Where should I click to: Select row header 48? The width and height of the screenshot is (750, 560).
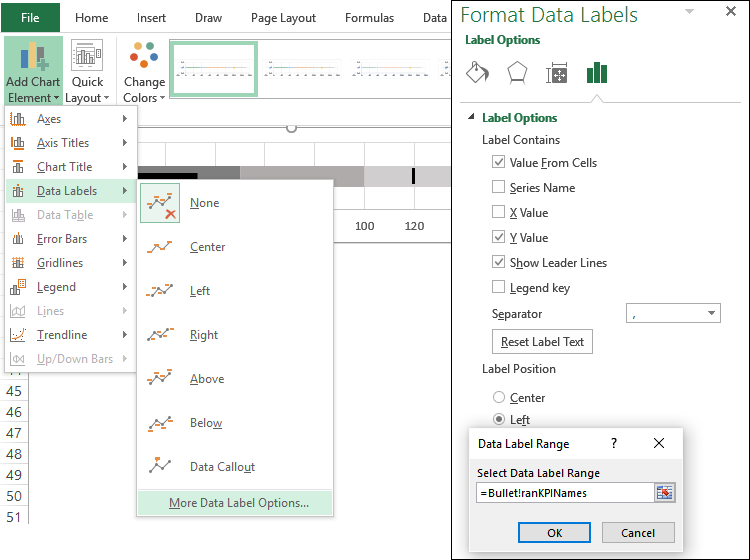point(14,454)
